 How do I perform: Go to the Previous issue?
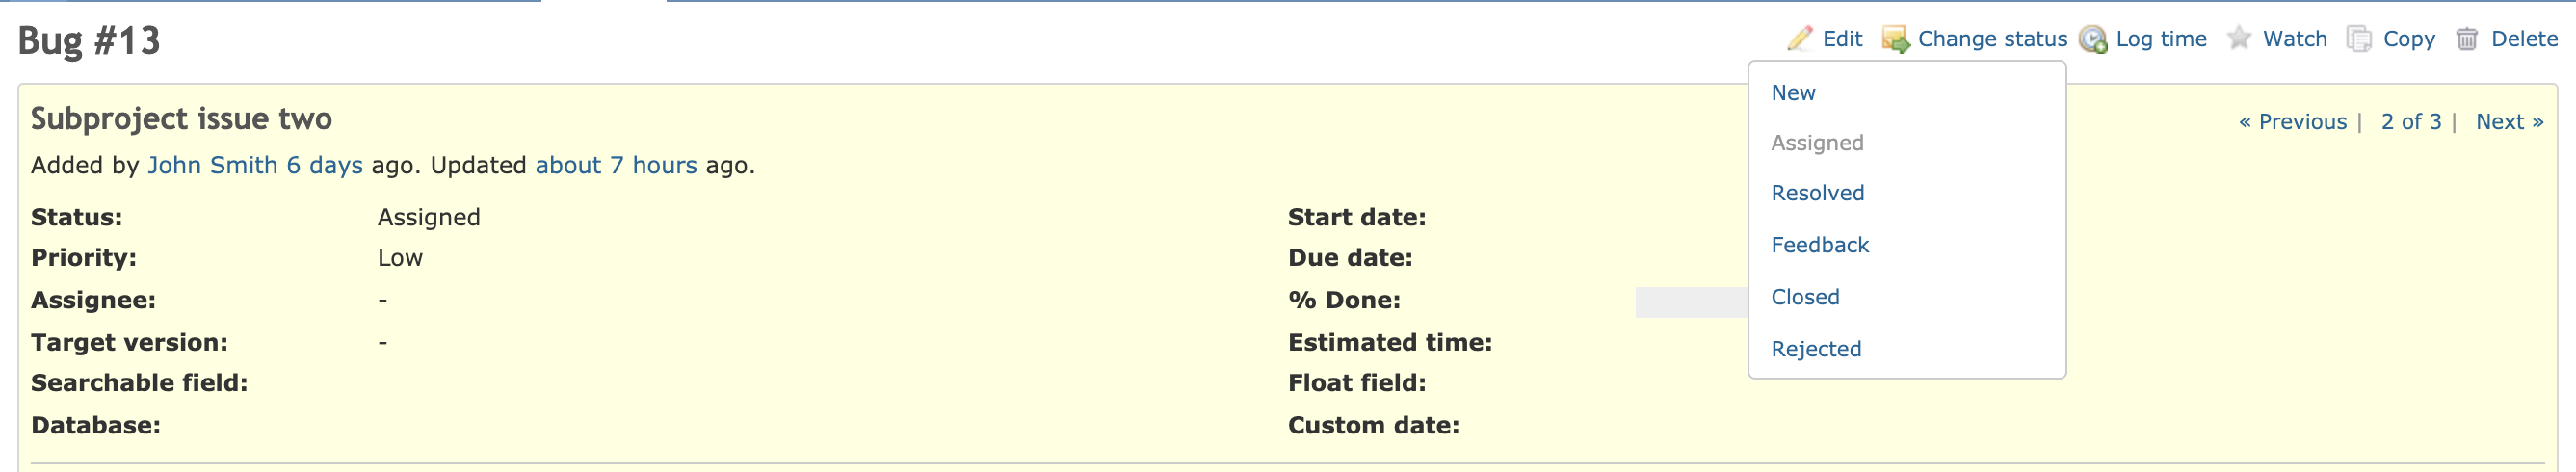(2292, 122)
